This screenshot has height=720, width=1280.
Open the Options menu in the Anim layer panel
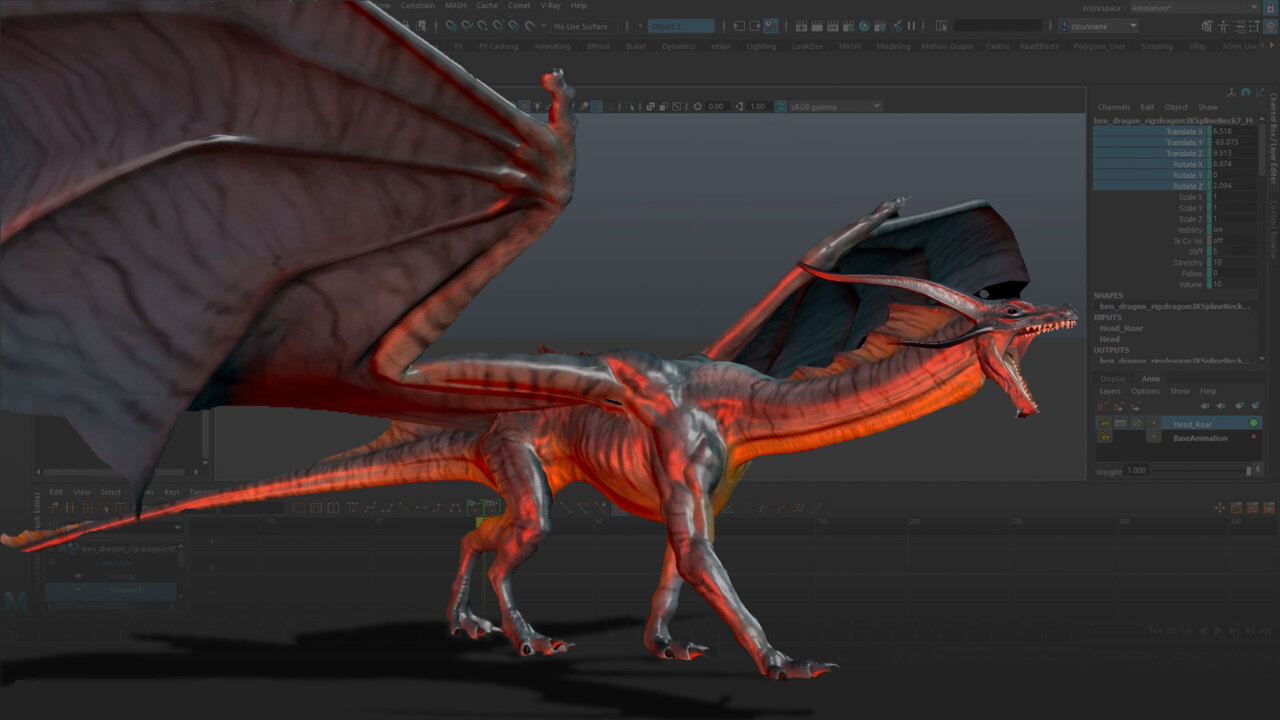click(1145, 391)
